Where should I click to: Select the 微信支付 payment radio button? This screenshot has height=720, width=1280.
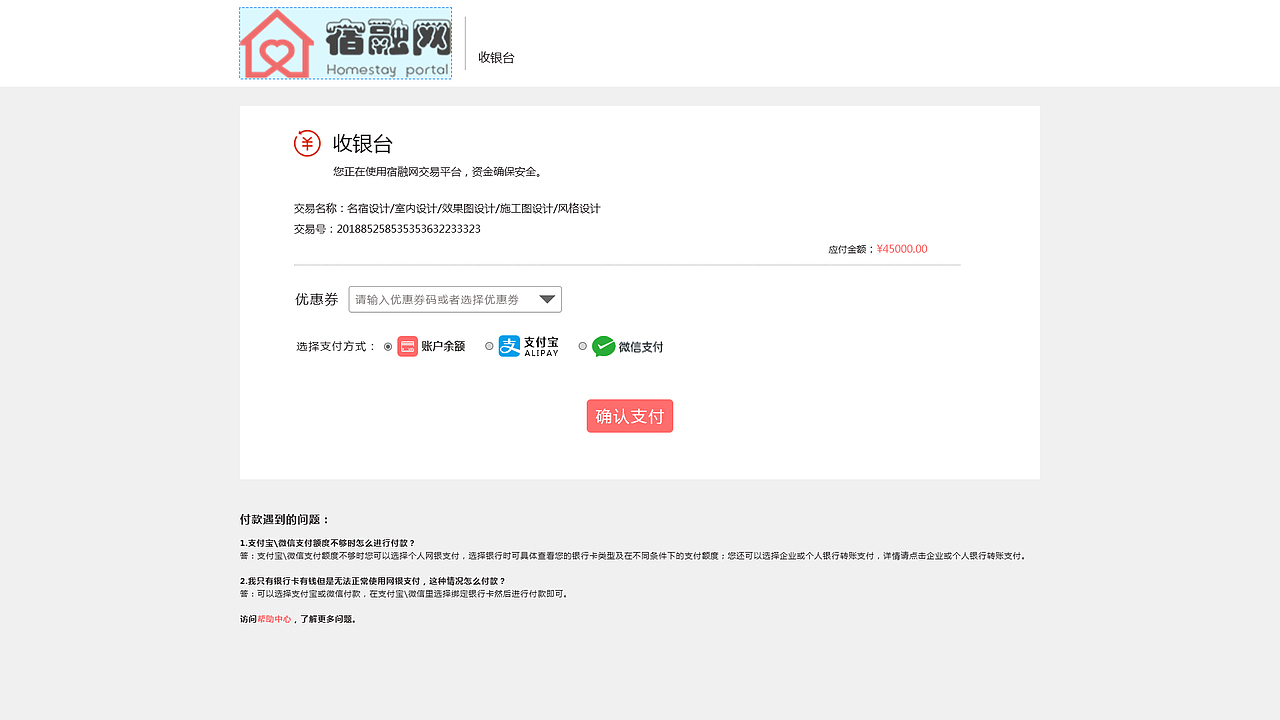click(582, 346)
